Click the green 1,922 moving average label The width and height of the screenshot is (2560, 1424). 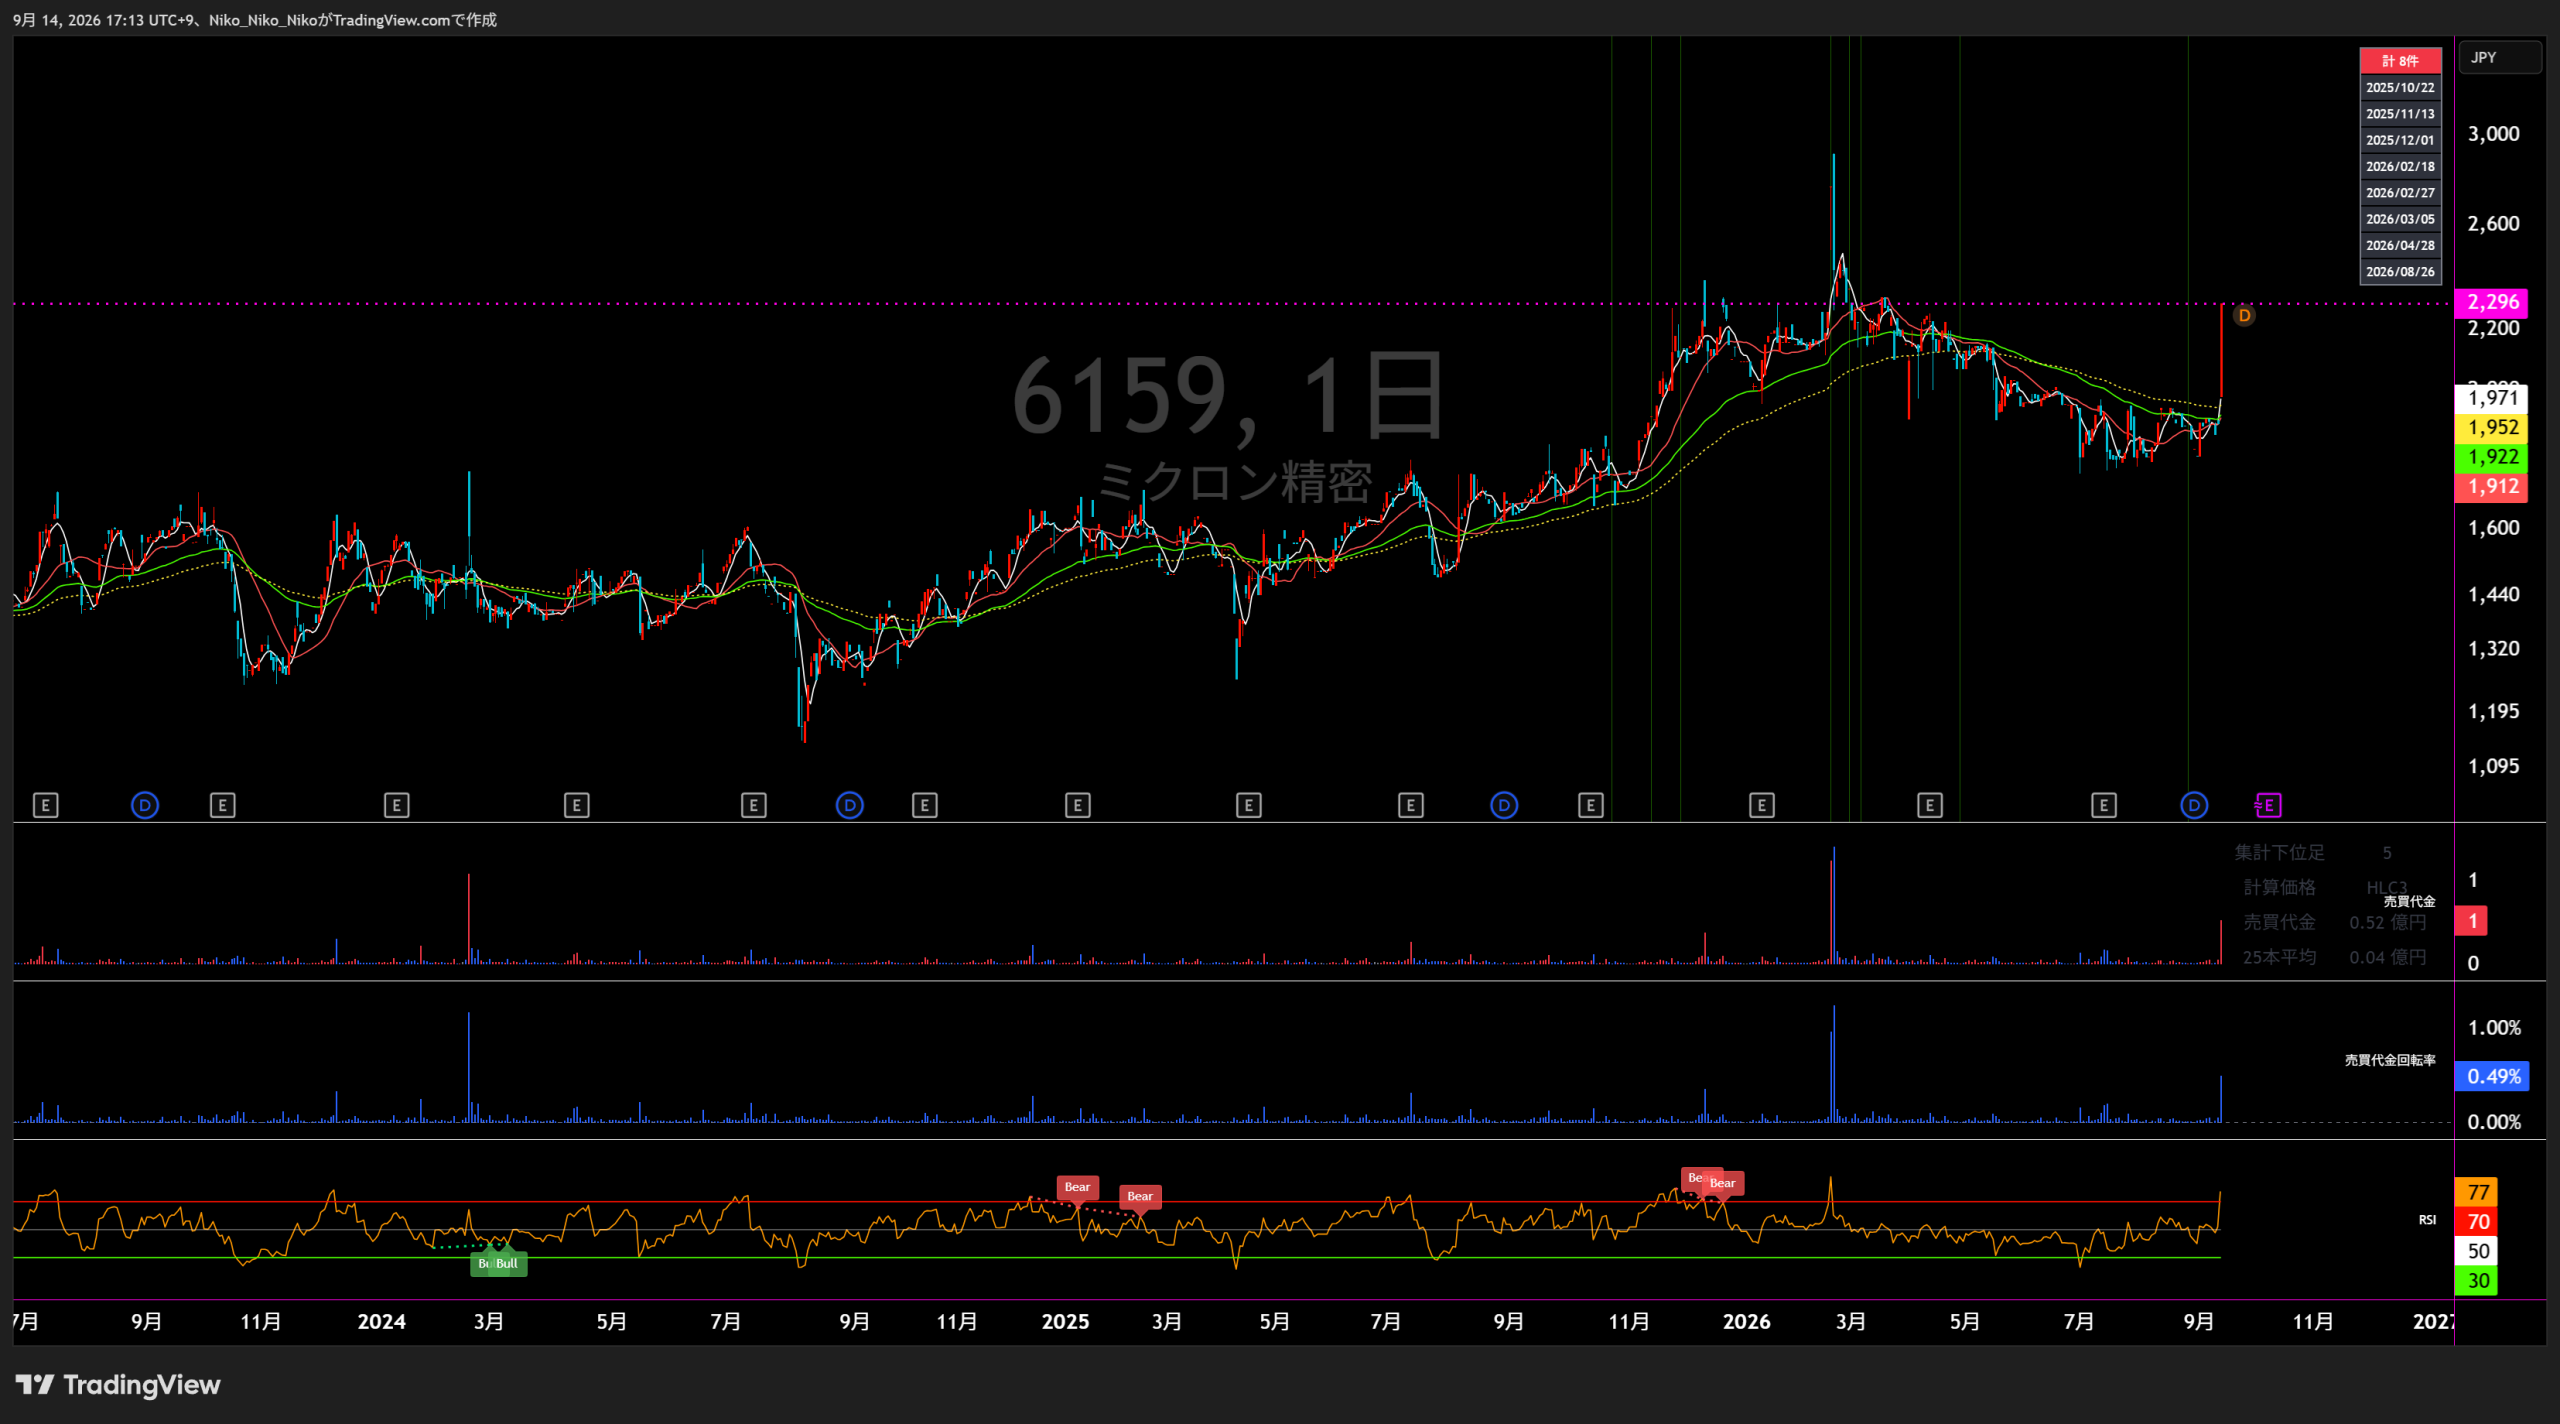(2492, 457)
